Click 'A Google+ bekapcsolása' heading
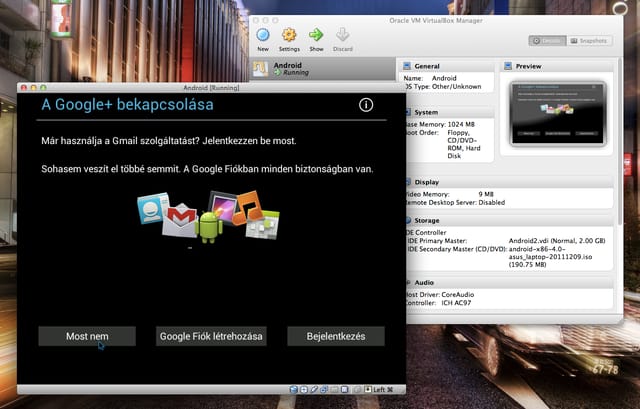The image size is (640, 409). (x=127, y=104)
